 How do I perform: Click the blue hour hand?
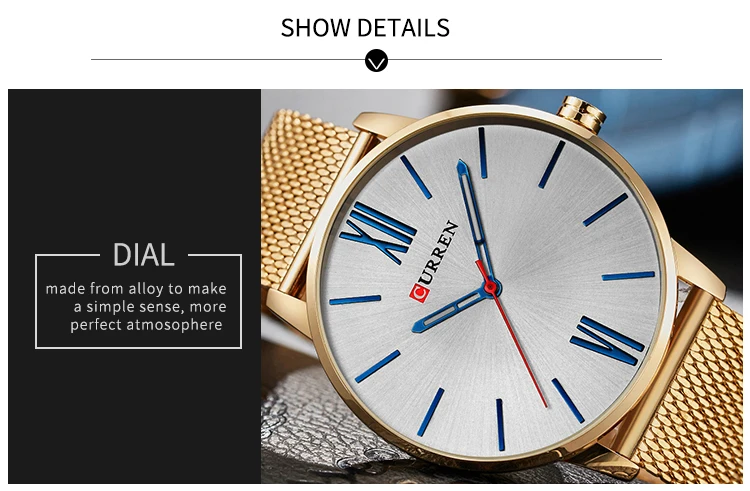pyautogui.click(x=452, y=308)
